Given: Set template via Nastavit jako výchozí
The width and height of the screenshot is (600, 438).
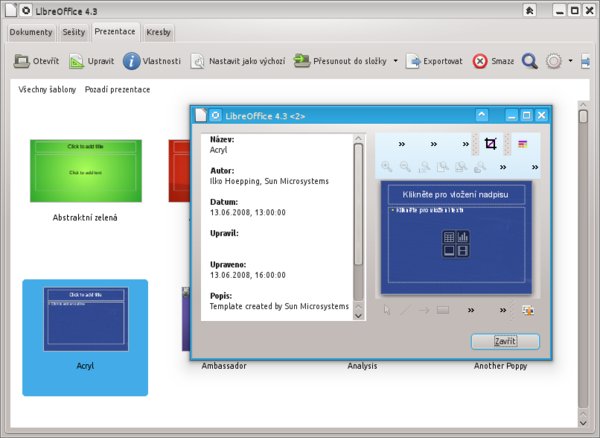Looking at the screenshot, I should 238,61.
